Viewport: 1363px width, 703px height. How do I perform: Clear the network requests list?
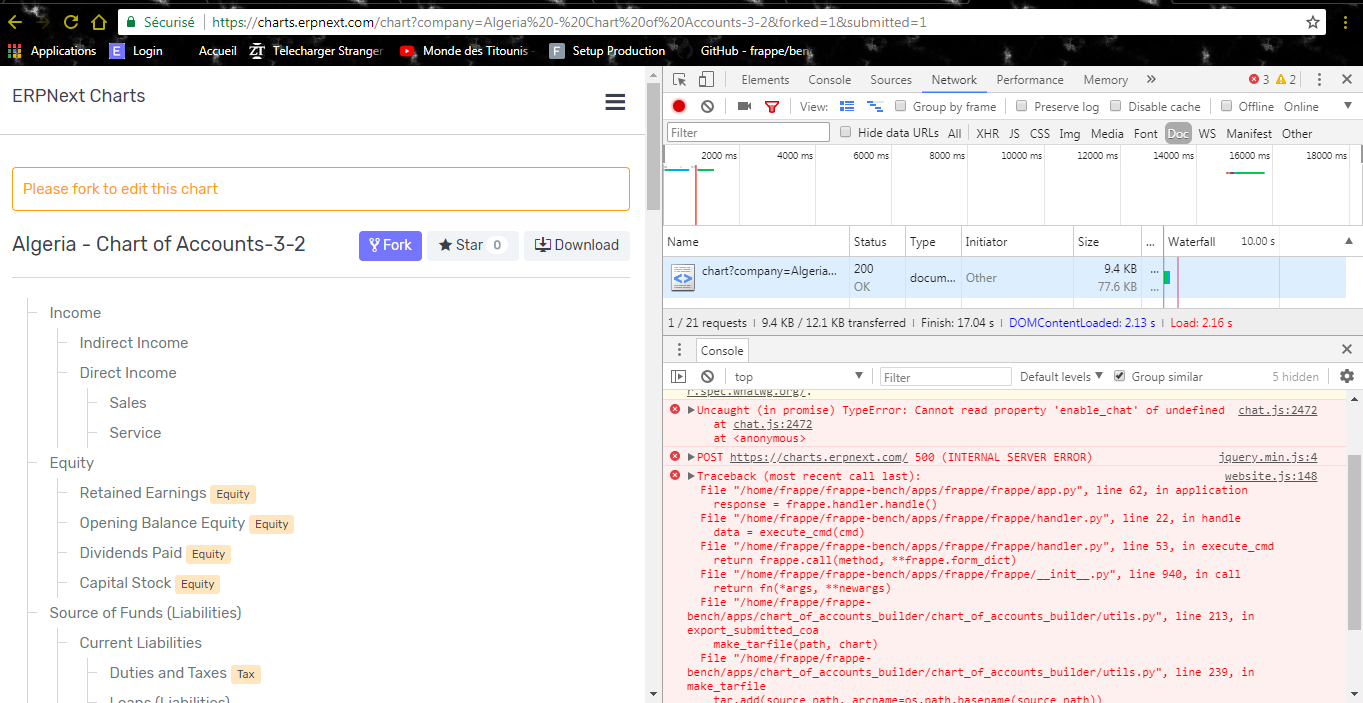[x=706, y=106]
